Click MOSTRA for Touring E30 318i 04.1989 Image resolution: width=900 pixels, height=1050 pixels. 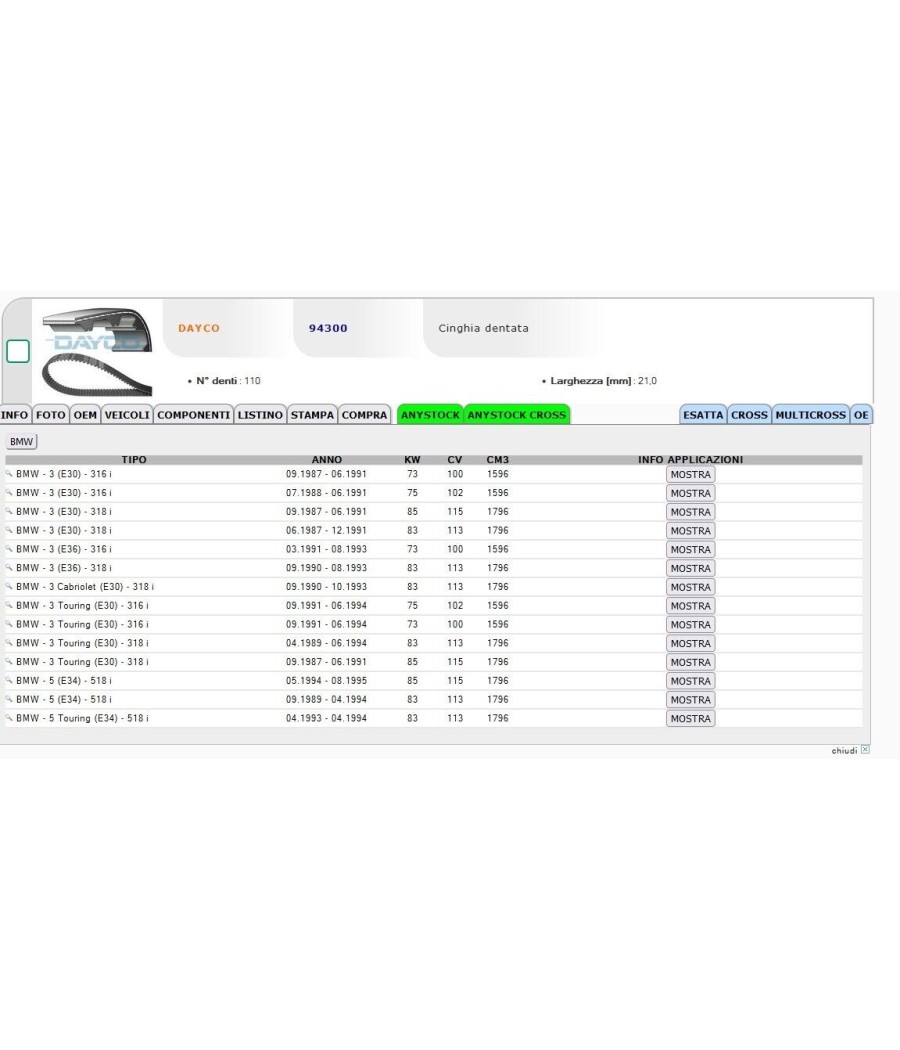(x=690, y=644)
